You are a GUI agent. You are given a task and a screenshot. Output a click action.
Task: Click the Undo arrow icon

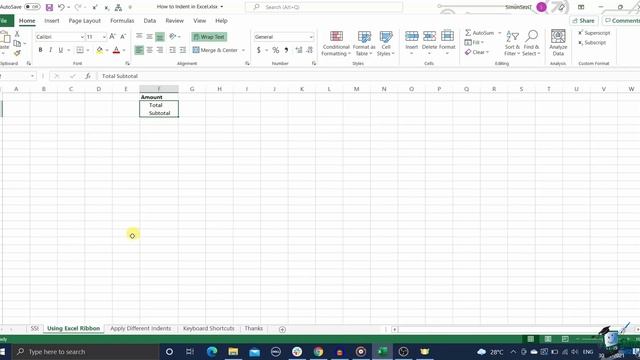click(61, 7)
